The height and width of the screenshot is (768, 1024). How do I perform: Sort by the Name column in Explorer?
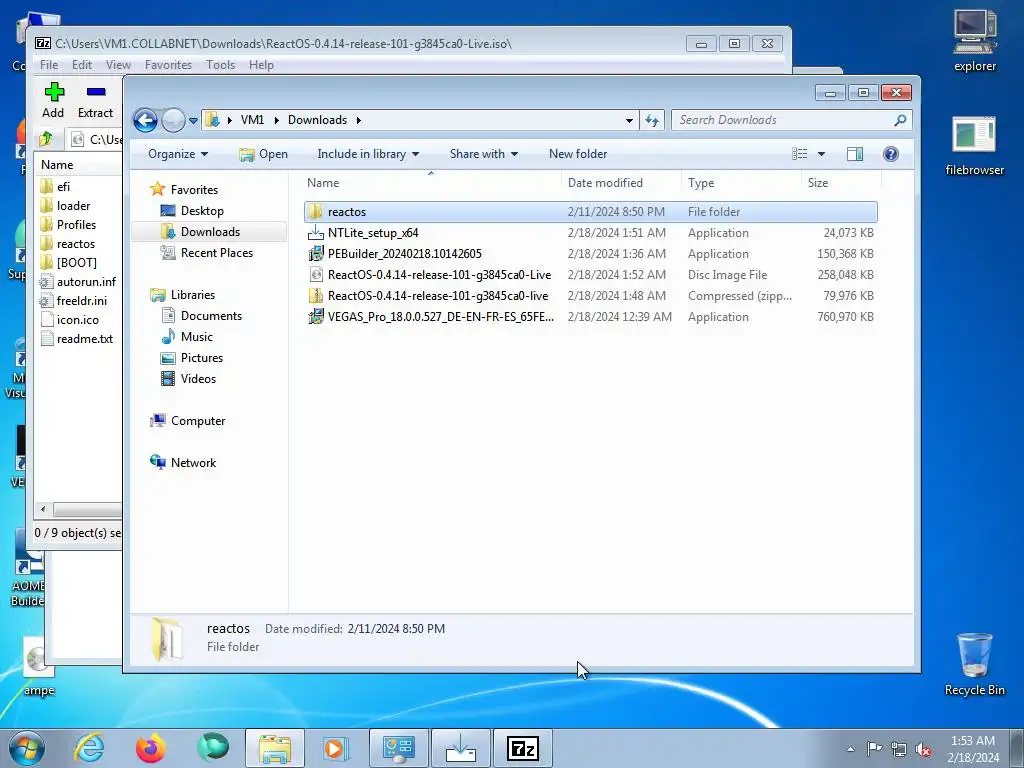[431, 183]
